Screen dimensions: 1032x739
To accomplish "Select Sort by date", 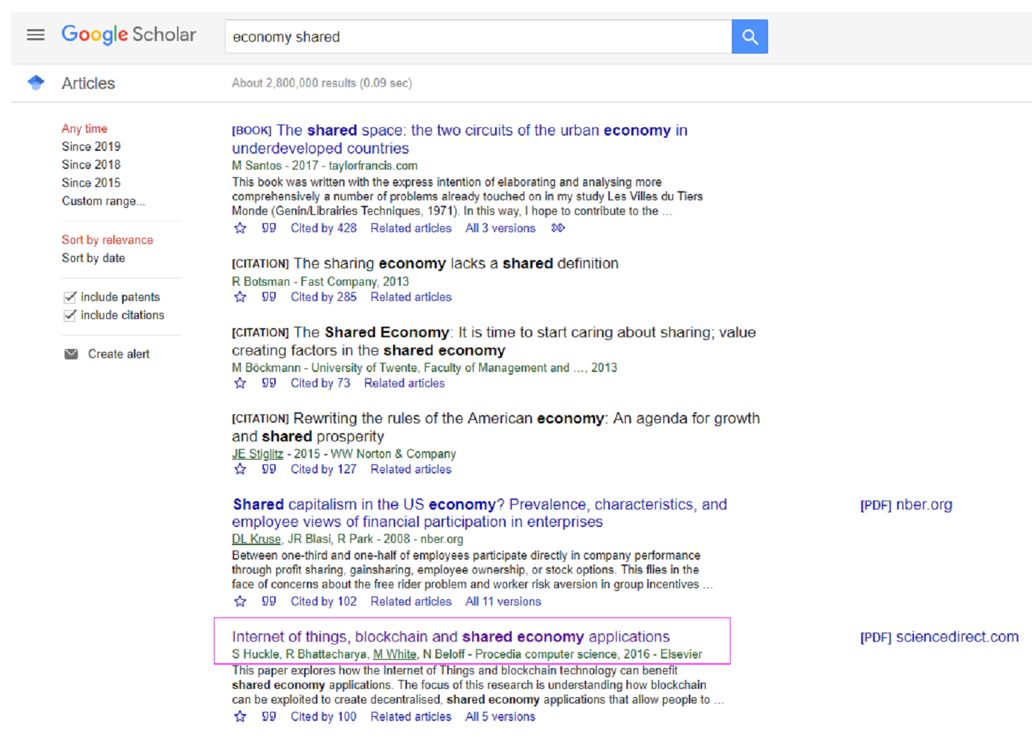I will point(93,259).
